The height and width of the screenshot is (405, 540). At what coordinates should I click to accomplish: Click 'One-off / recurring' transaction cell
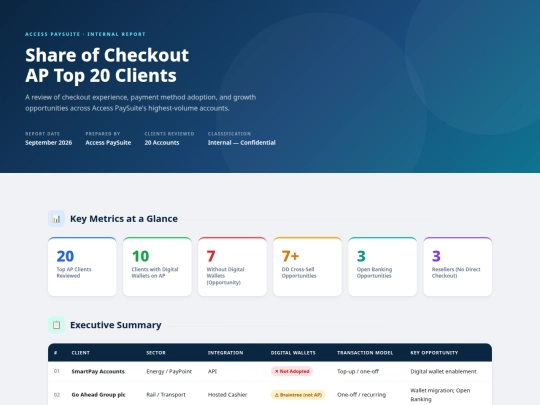pyautogui.click(x=362, y=395)
